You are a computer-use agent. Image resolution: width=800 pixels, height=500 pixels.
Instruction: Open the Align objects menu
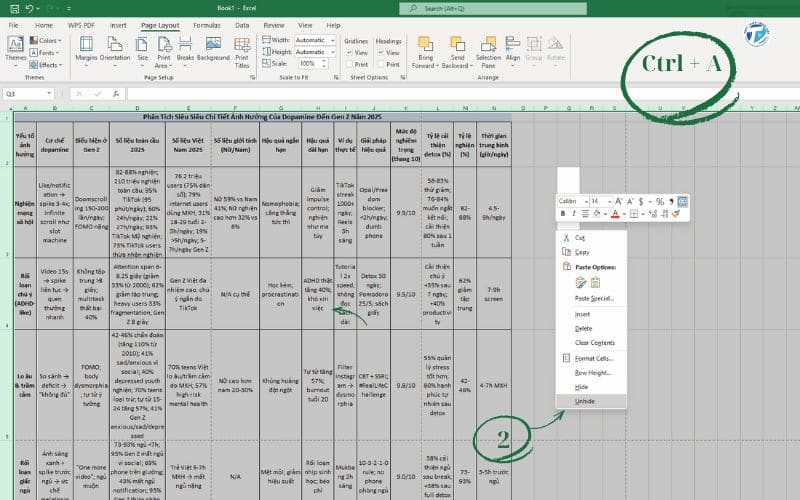(x=513, y=51)
